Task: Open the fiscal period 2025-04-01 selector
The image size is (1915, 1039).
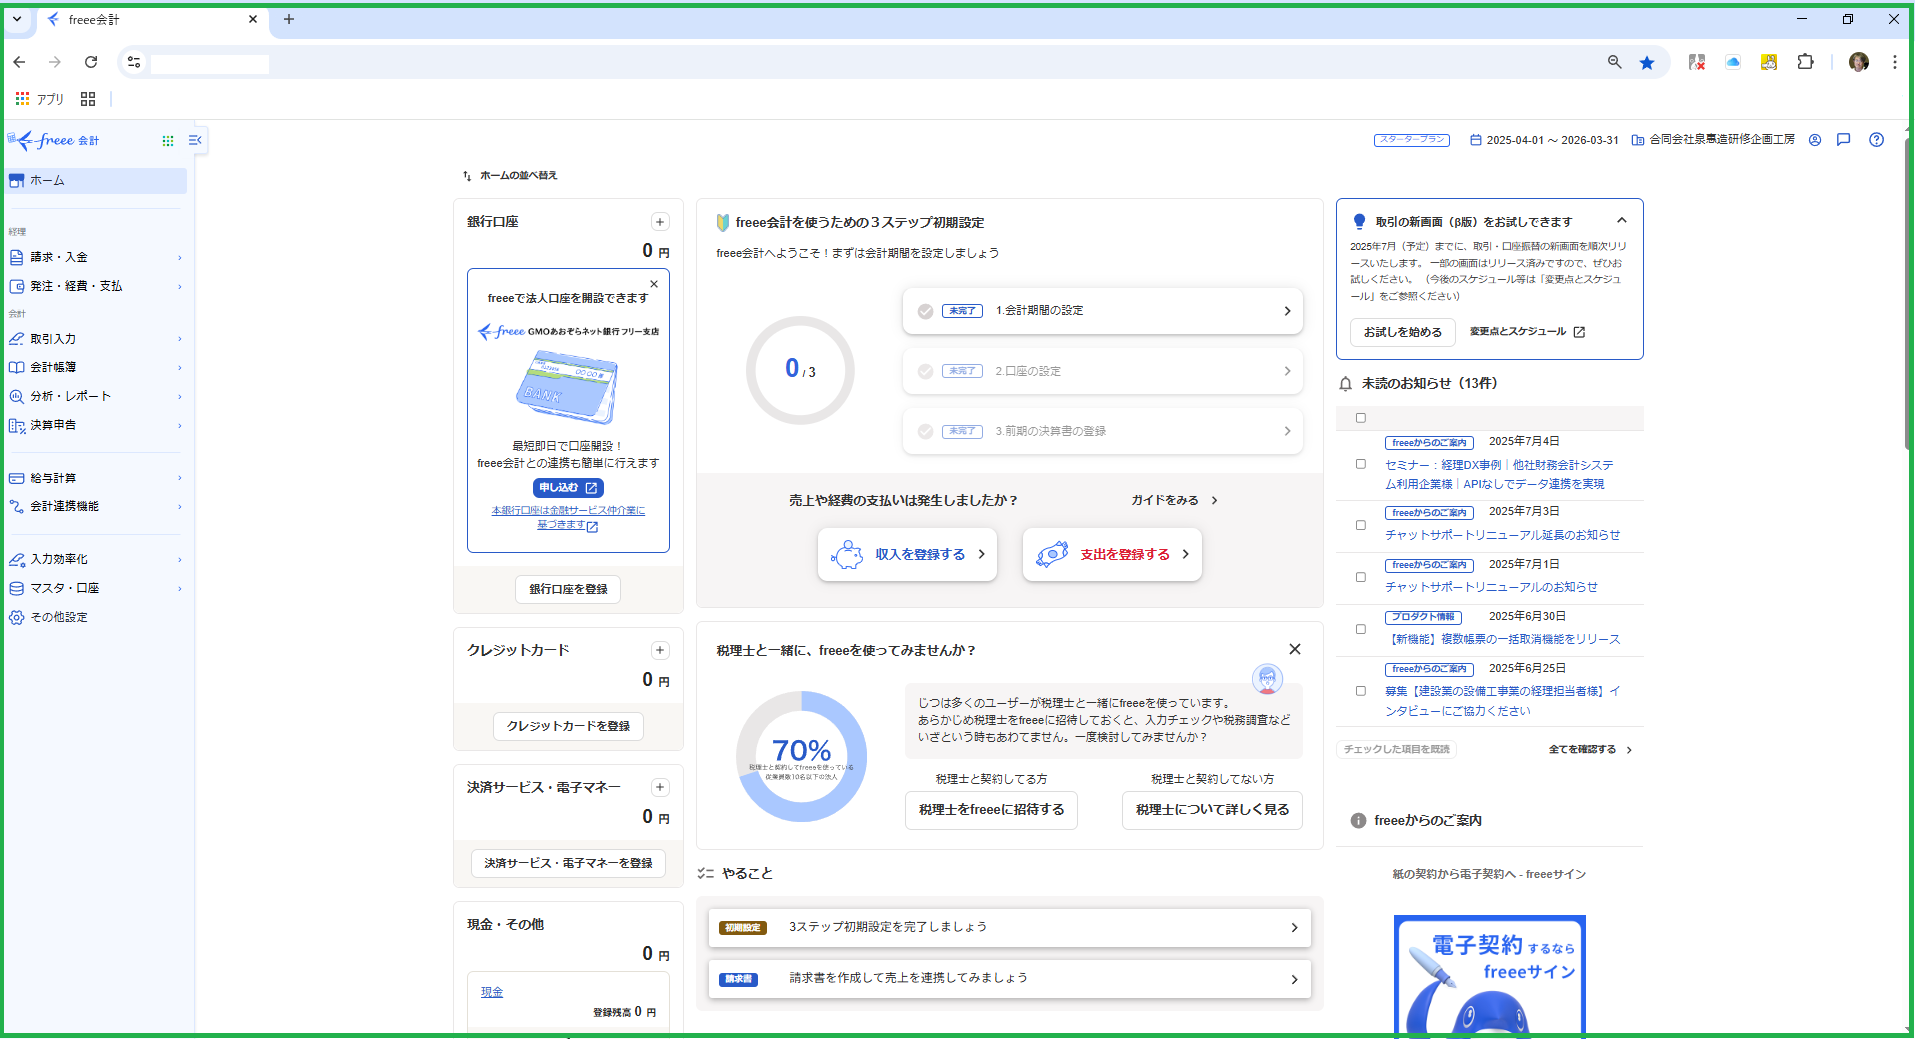Action: click(x=1544, y=140)
